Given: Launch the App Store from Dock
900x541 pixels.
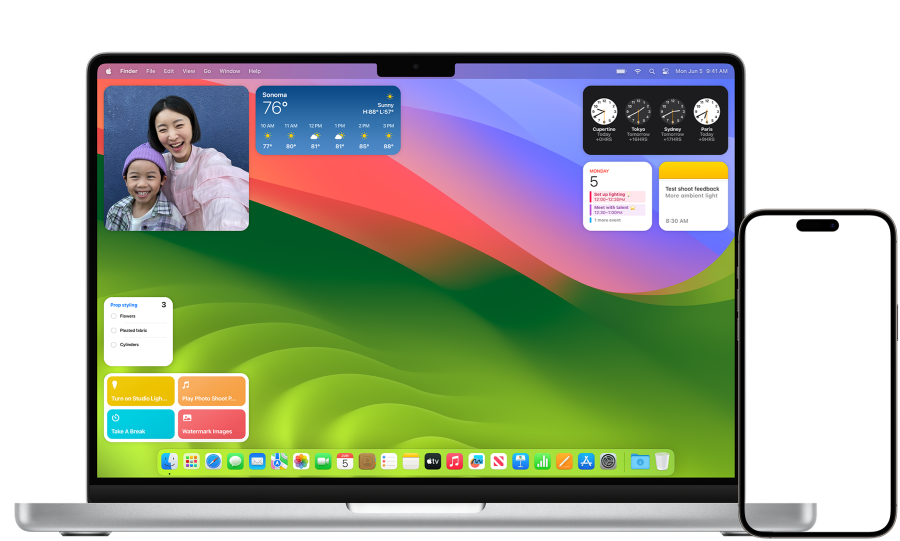Looking at the screenshot, I should 586,461.
